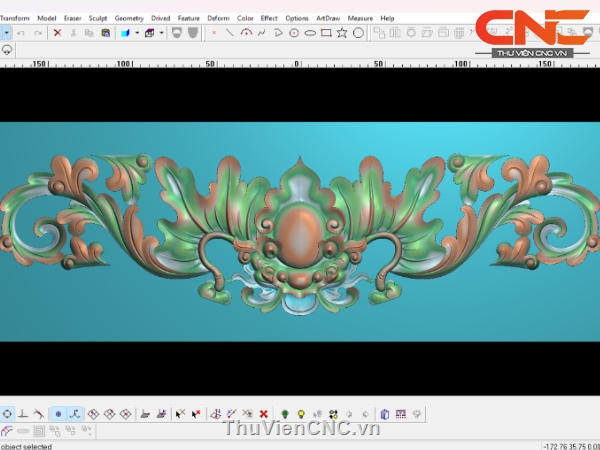Toggle the highlighted point snap button

point(57,413)
